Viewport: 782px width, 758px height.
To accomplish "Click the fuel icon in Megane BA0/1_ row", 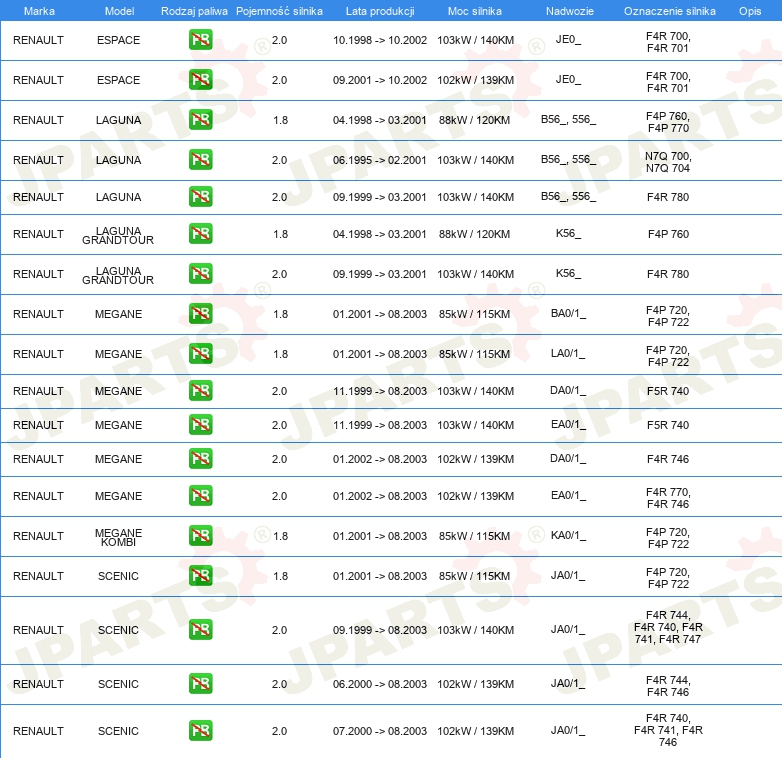I will 200,314.
